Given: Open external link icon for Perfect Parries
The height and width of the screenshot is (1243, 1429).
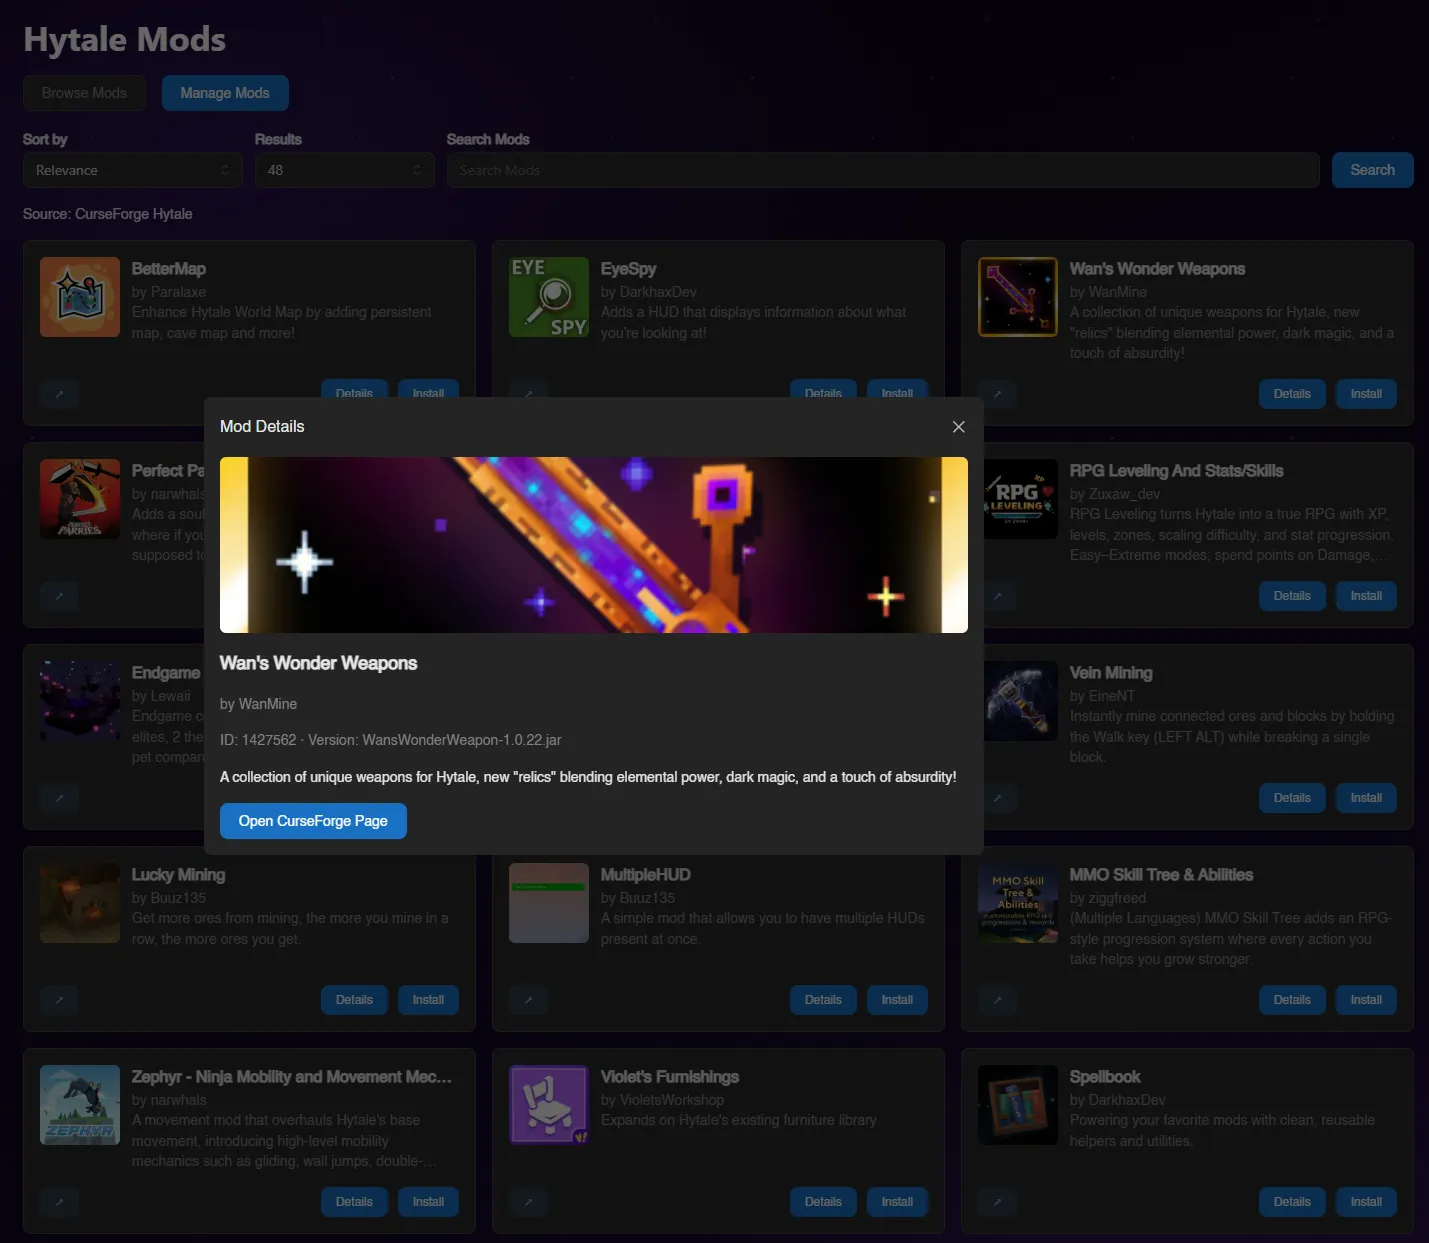Looking at the screenshot, I should coord(59,596).
